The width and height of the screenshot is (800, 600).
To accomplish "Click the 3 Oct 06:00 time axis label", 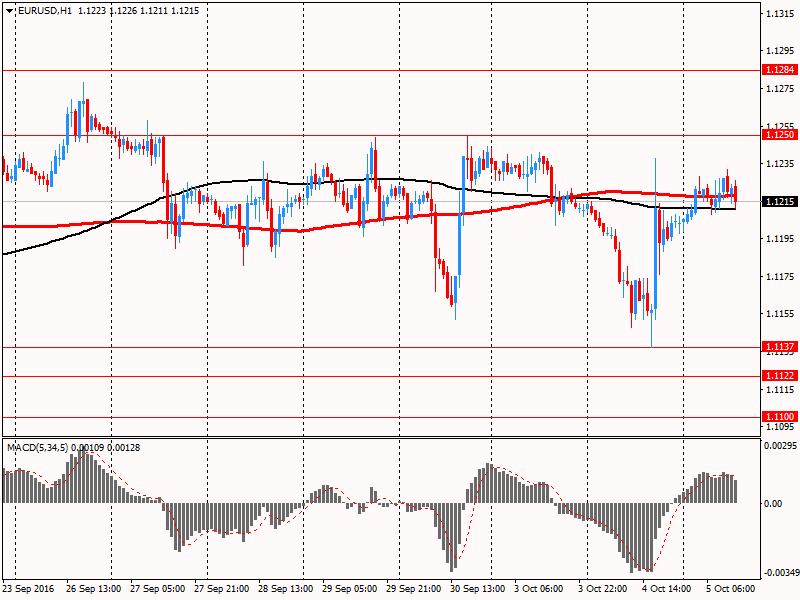I will (x=539, y=589).
